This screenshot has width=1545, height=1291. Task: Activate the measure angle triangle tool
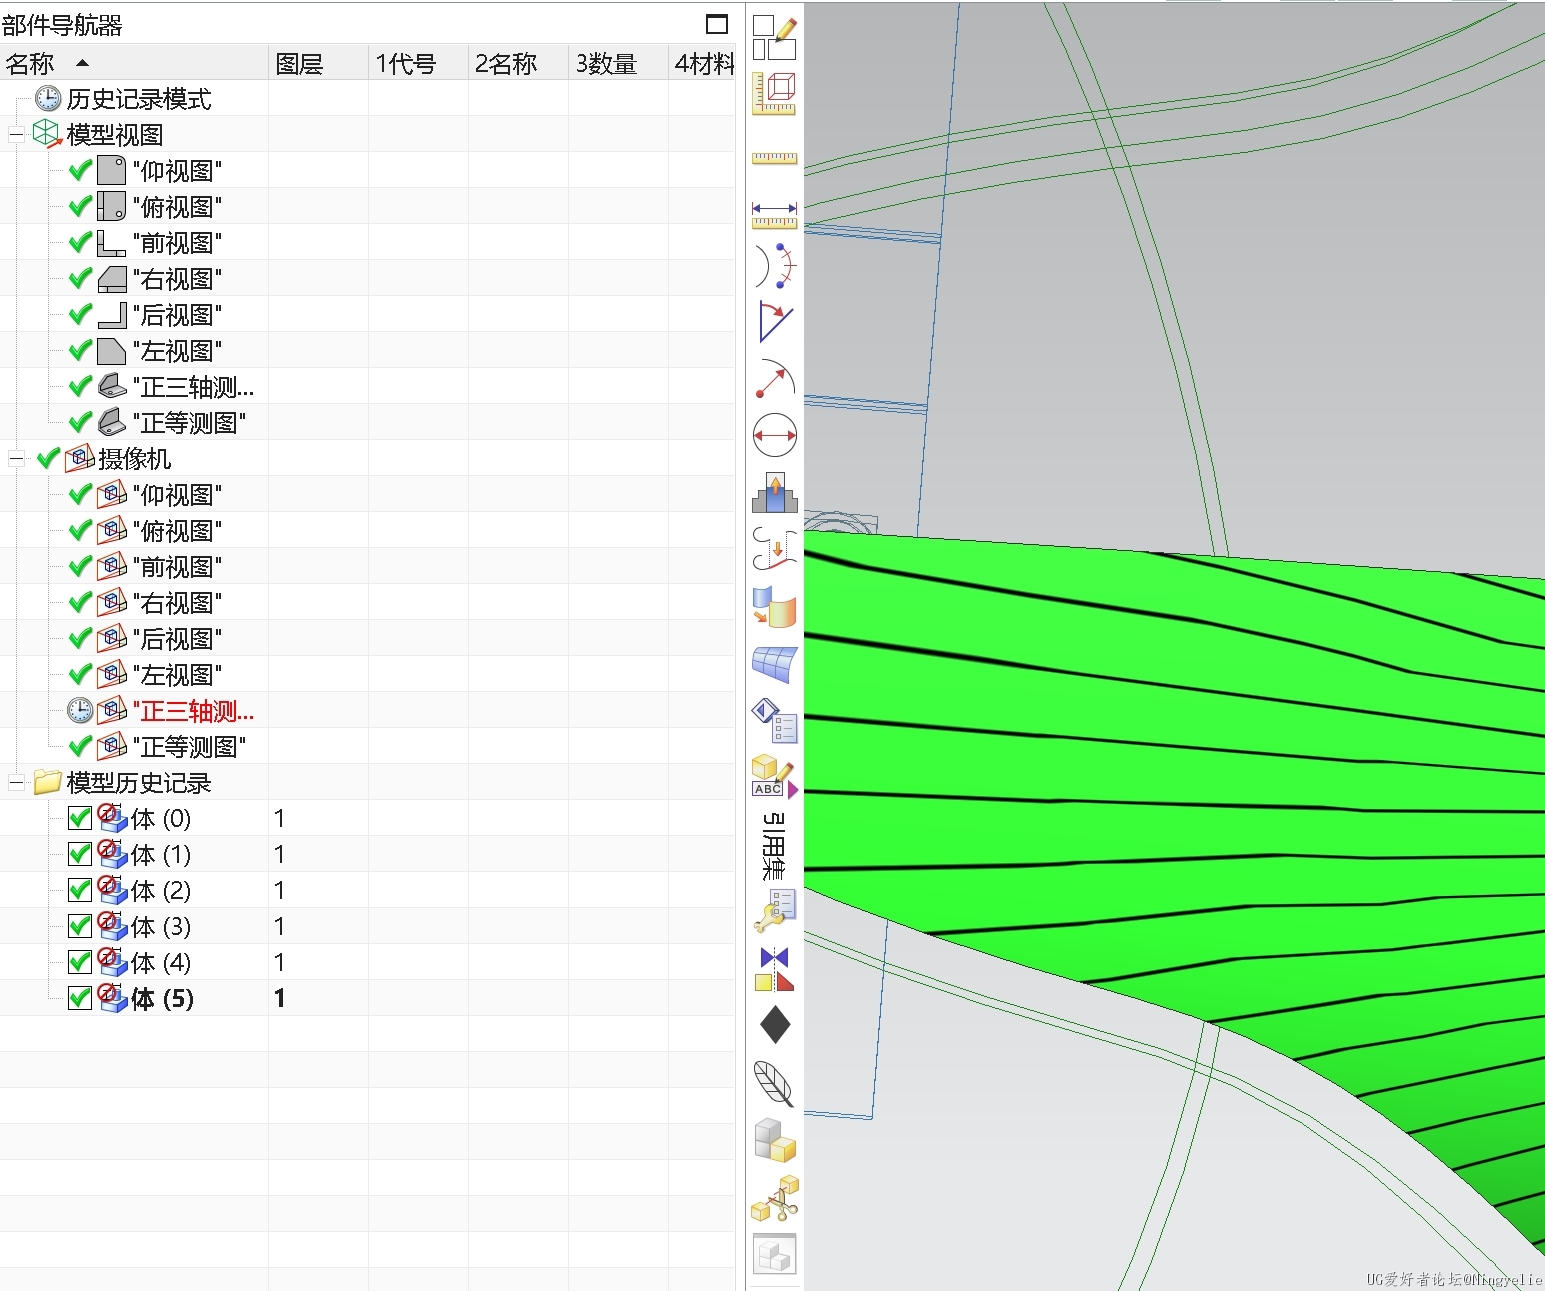pyautogui.click(x=774, y=321)
